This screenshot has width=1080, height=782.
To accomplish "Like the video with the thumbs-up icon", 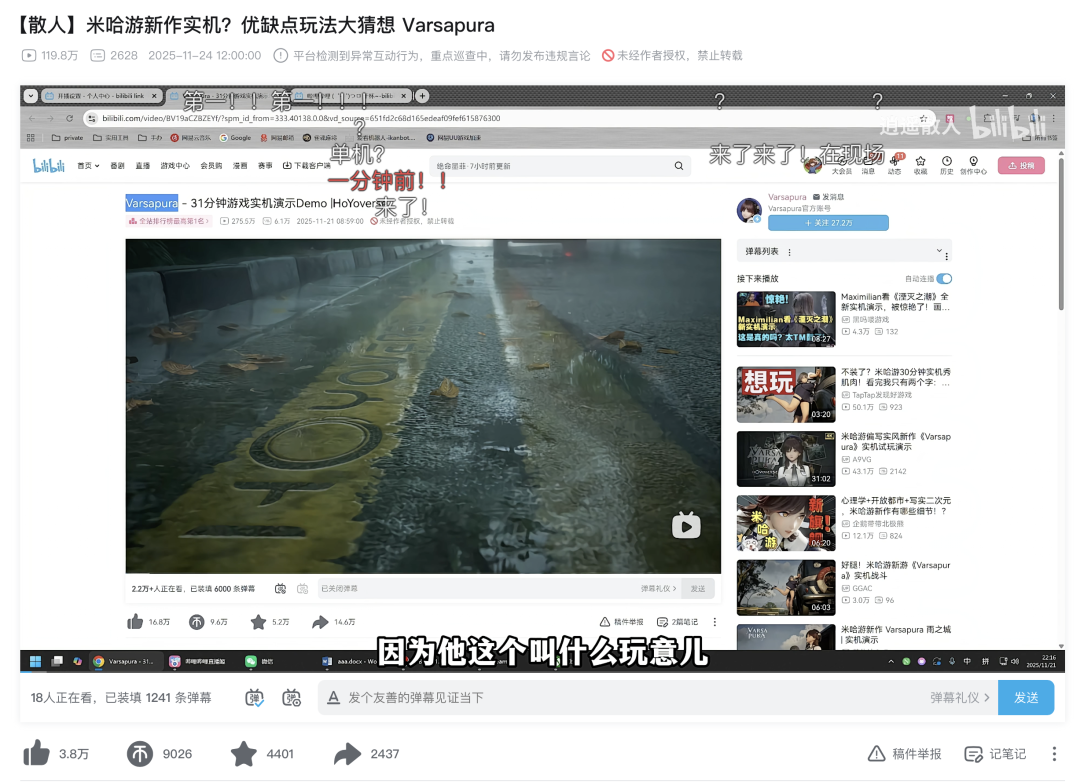I will pyautogui.click(x=38, y=756).
